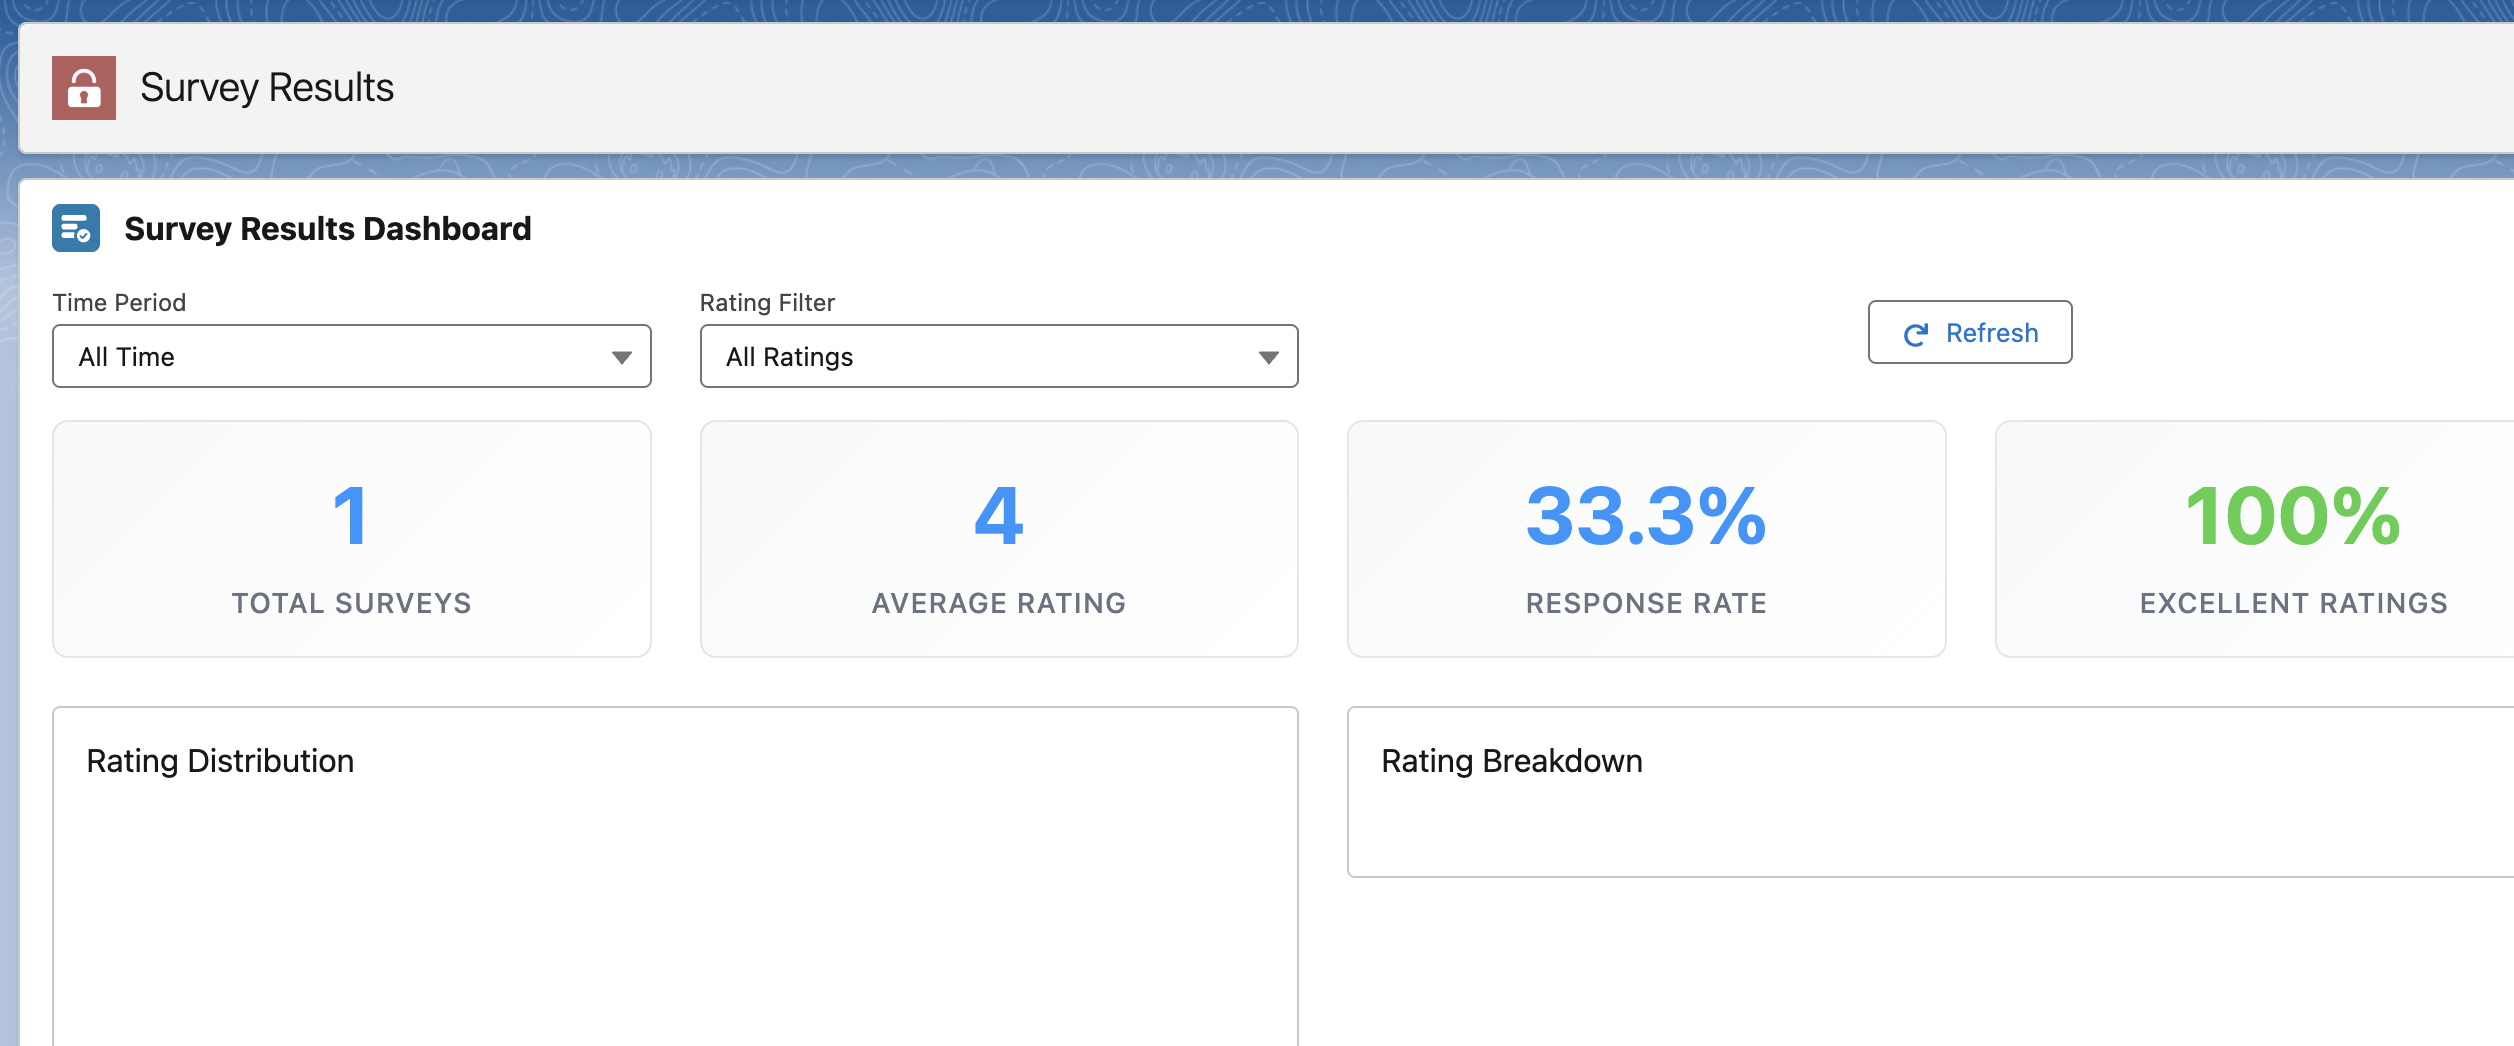Click the 33.3% response rate value
This screenshot has height=1046, width=2514.
coord(1646,516)
